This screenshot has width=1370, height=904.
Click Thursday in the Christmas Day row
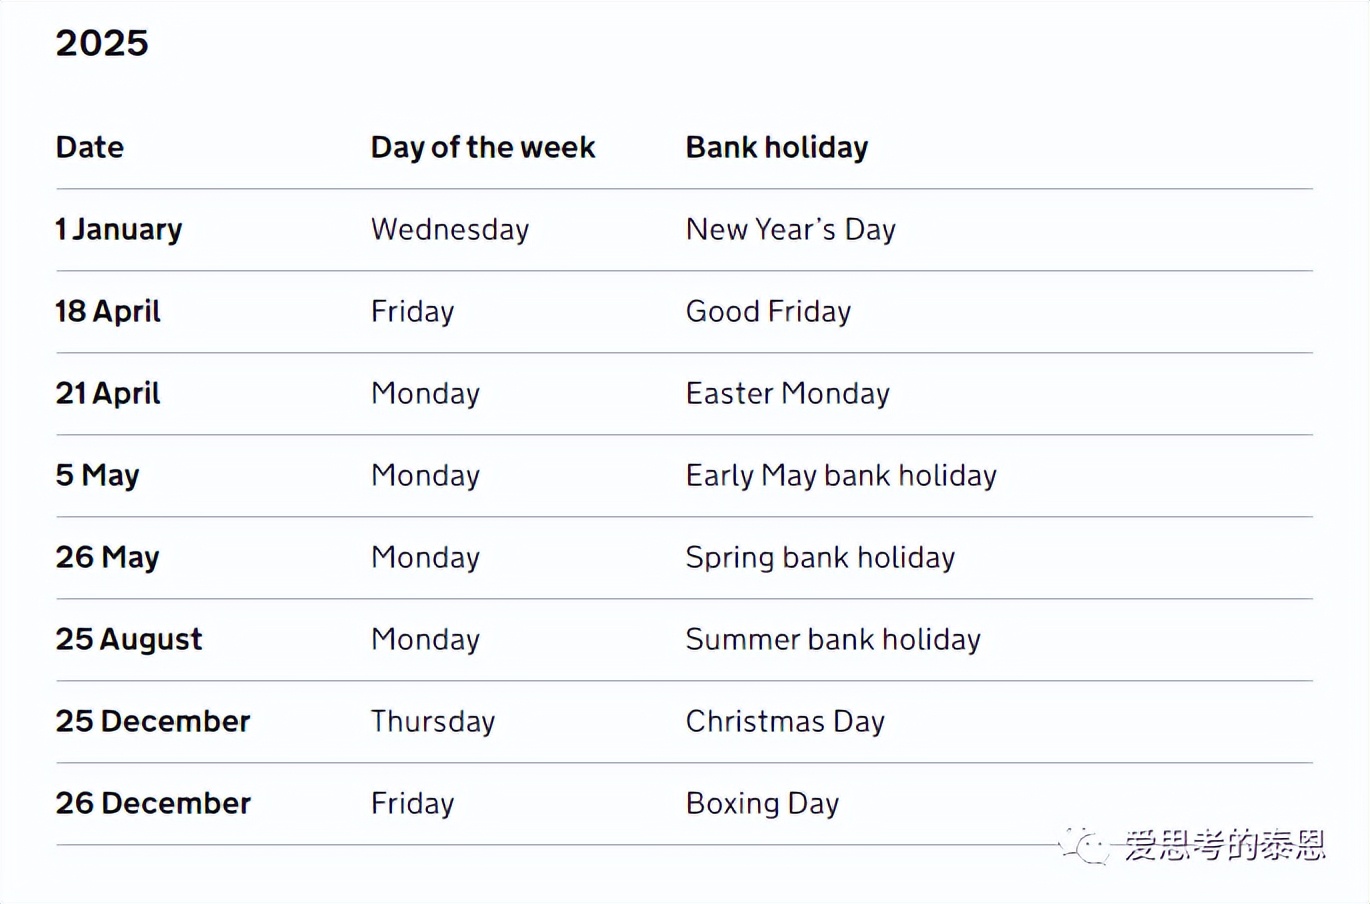point(433,721)
